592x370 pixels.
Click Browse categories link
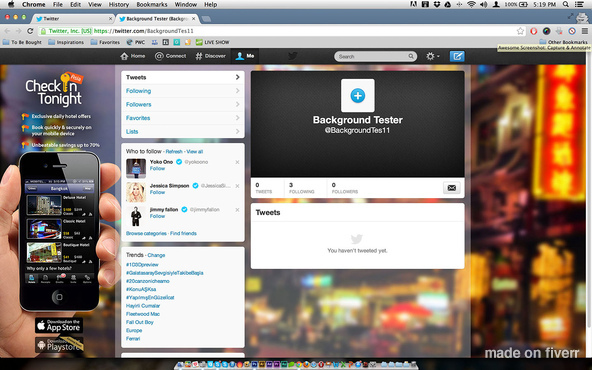coord(146,233)
